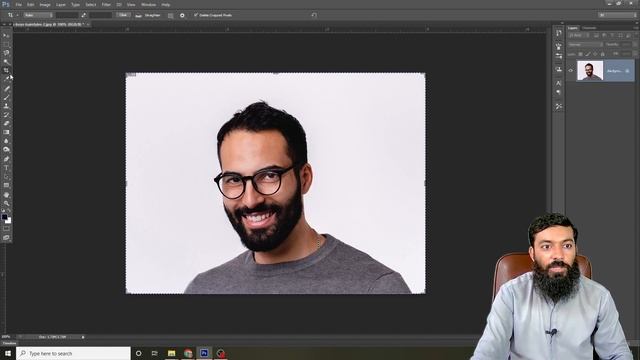Select the Eraser tool
This screenshot has width=640, height=360.
tap(6, 123)
